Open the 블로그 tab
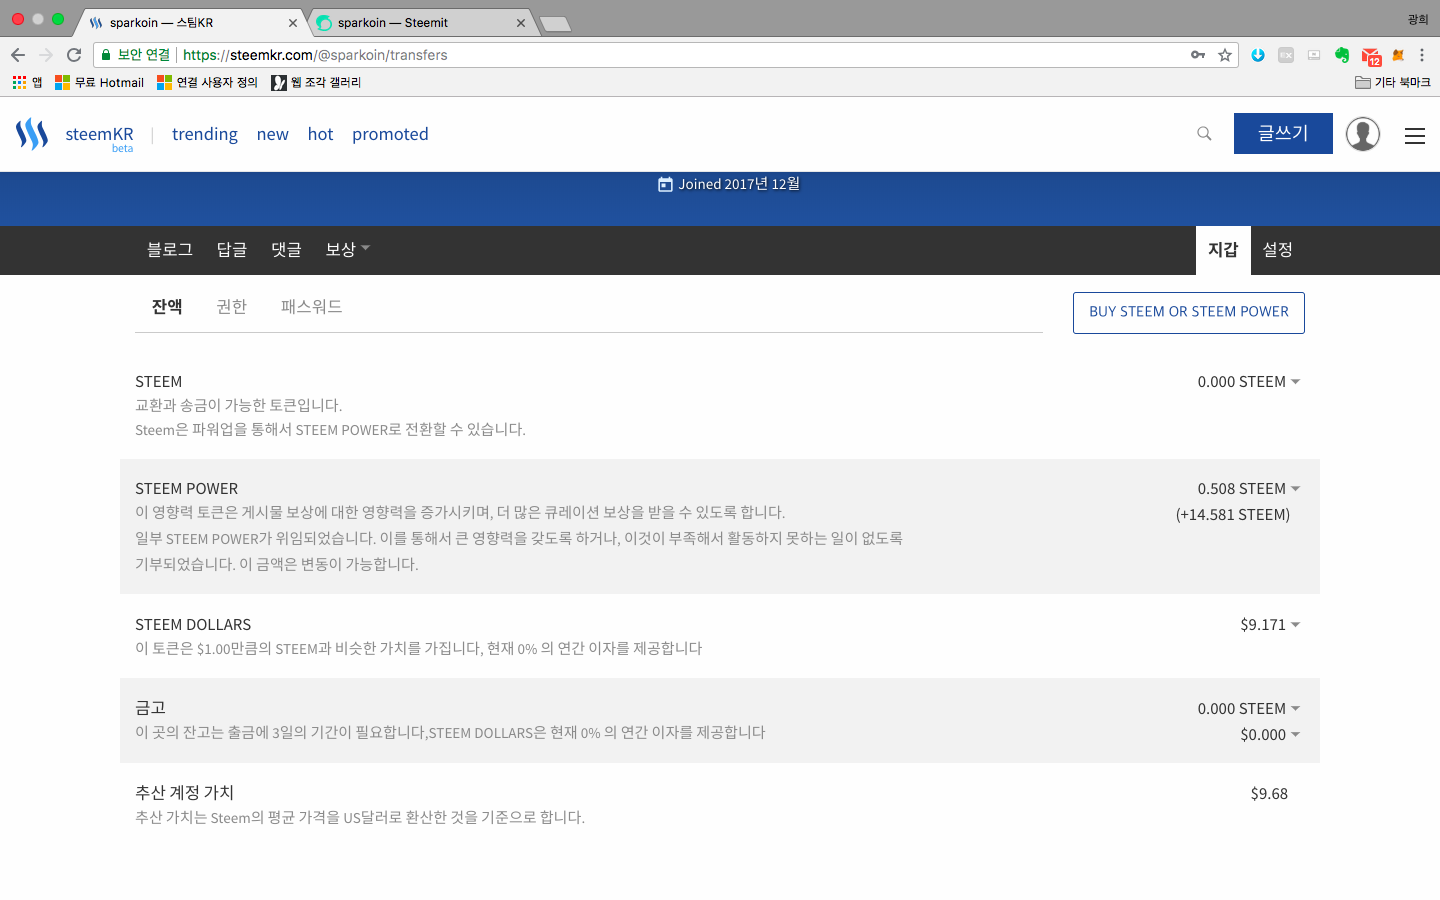 170,249
